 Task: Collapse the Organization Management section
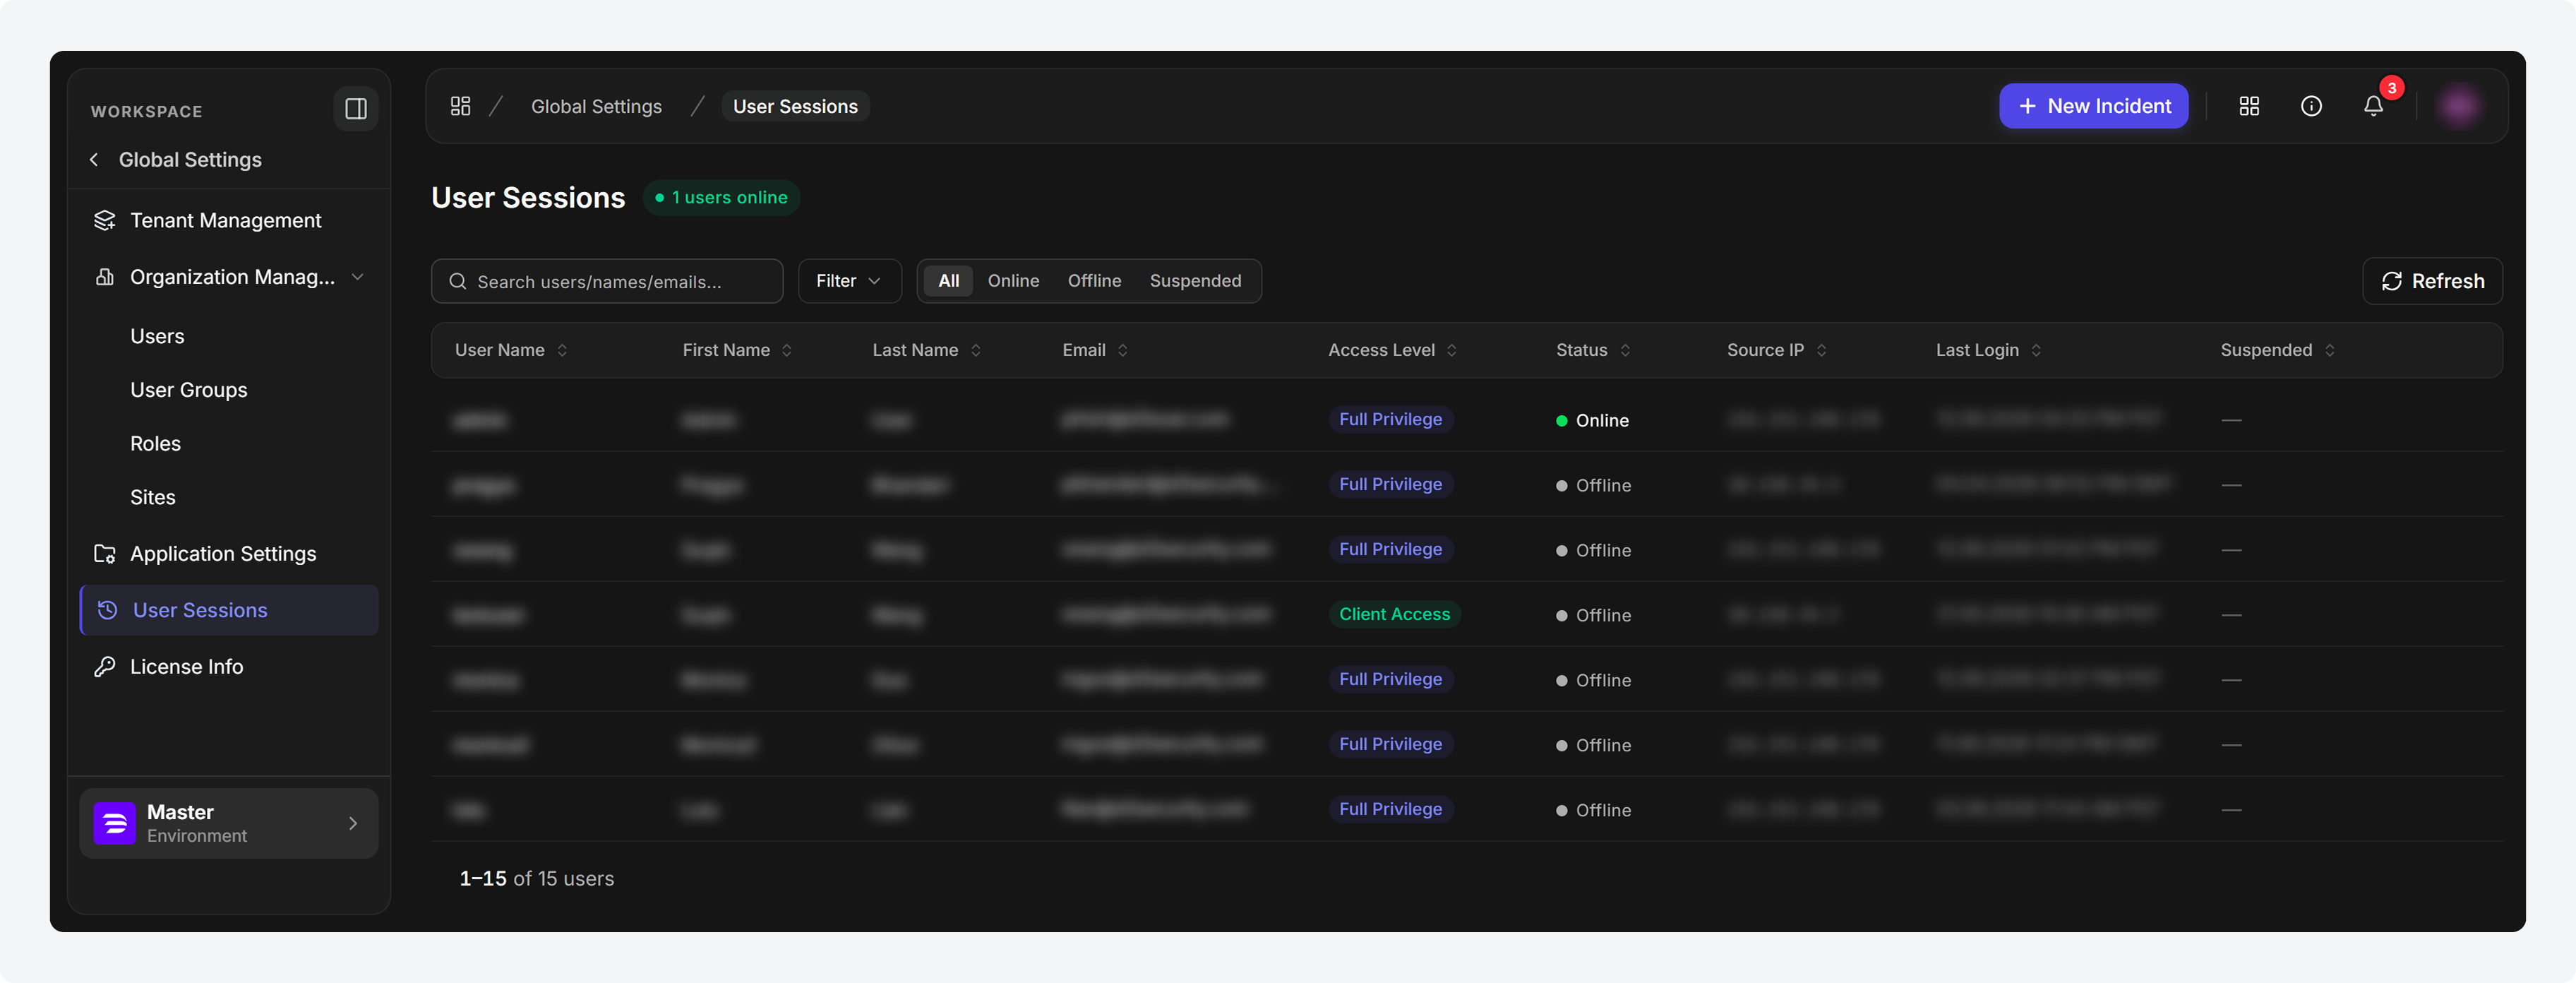point(357,277)
